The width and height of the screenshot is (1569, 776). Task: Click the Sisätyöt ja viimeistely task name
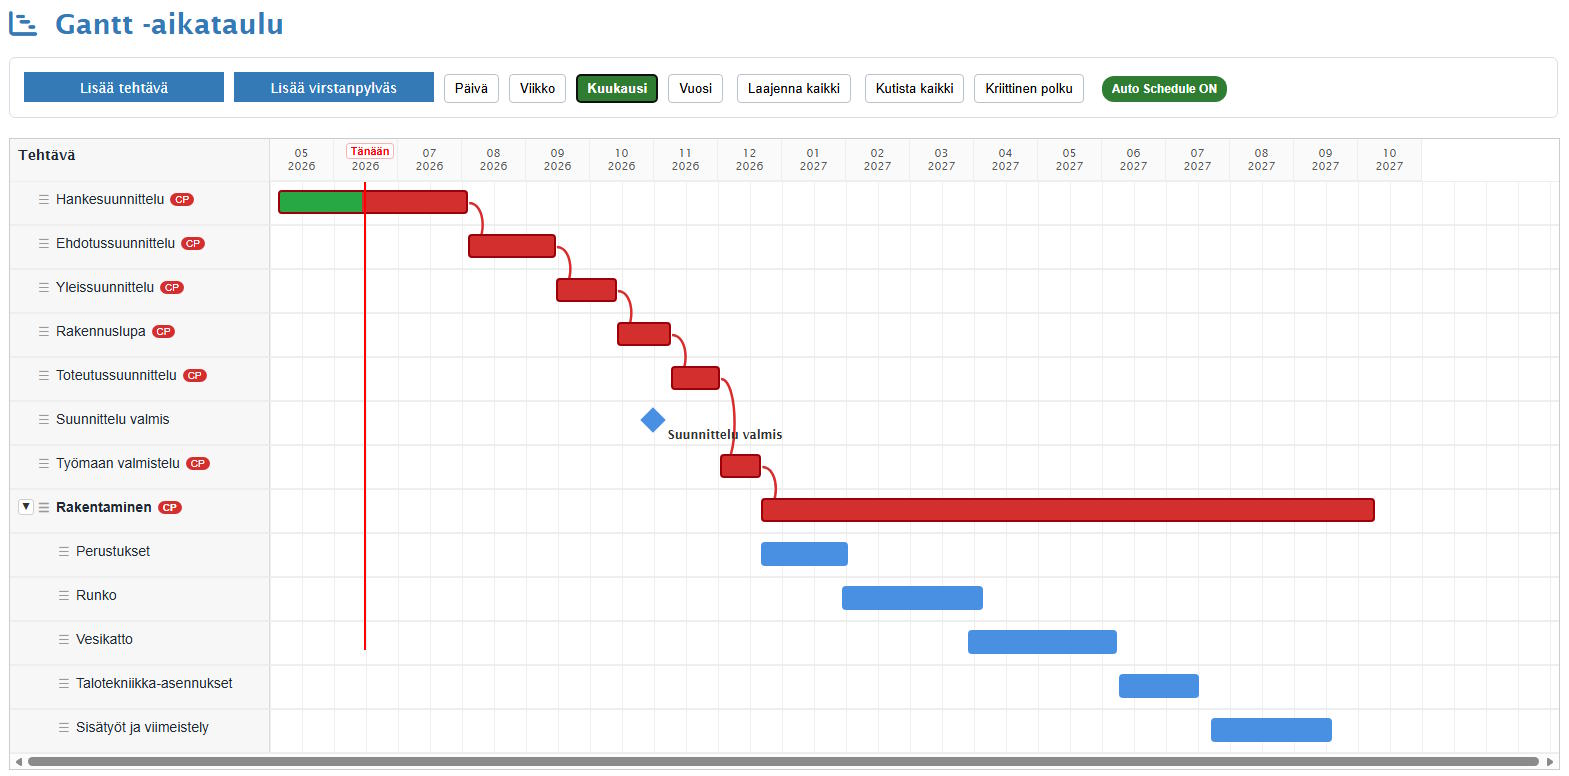click(142, 727)
